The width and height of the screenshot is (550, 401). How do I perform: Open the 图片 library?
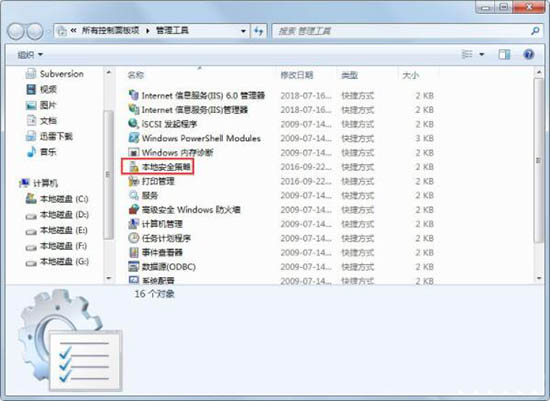[41, 105]
